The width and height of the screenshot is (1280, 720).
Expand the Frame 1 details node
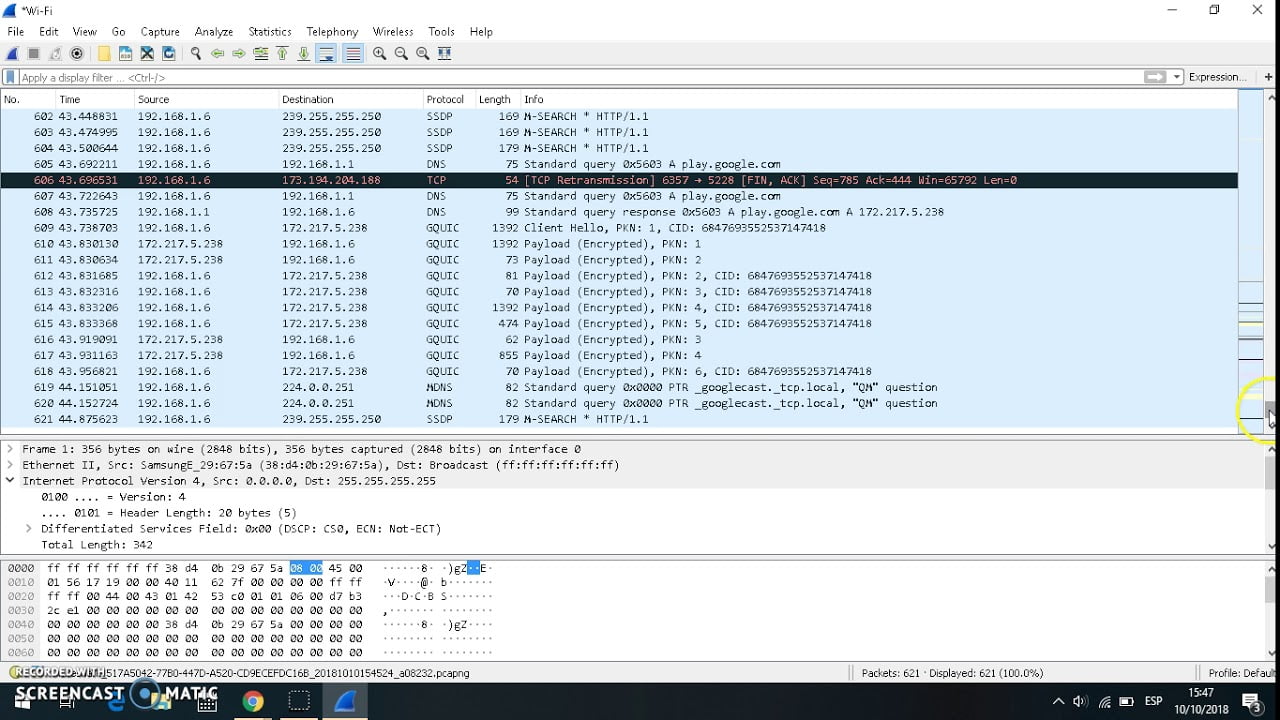(10, 449)
